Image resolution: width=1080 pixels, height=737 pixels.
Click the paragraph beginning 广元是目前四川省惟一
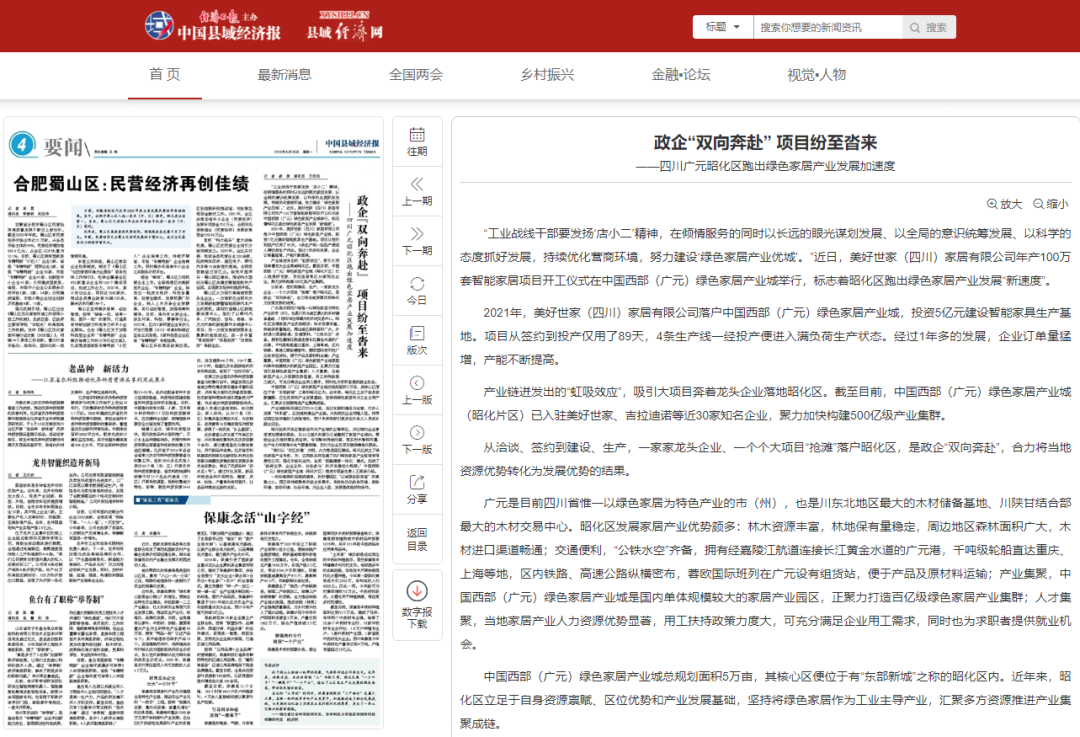(x=765, y=574)
